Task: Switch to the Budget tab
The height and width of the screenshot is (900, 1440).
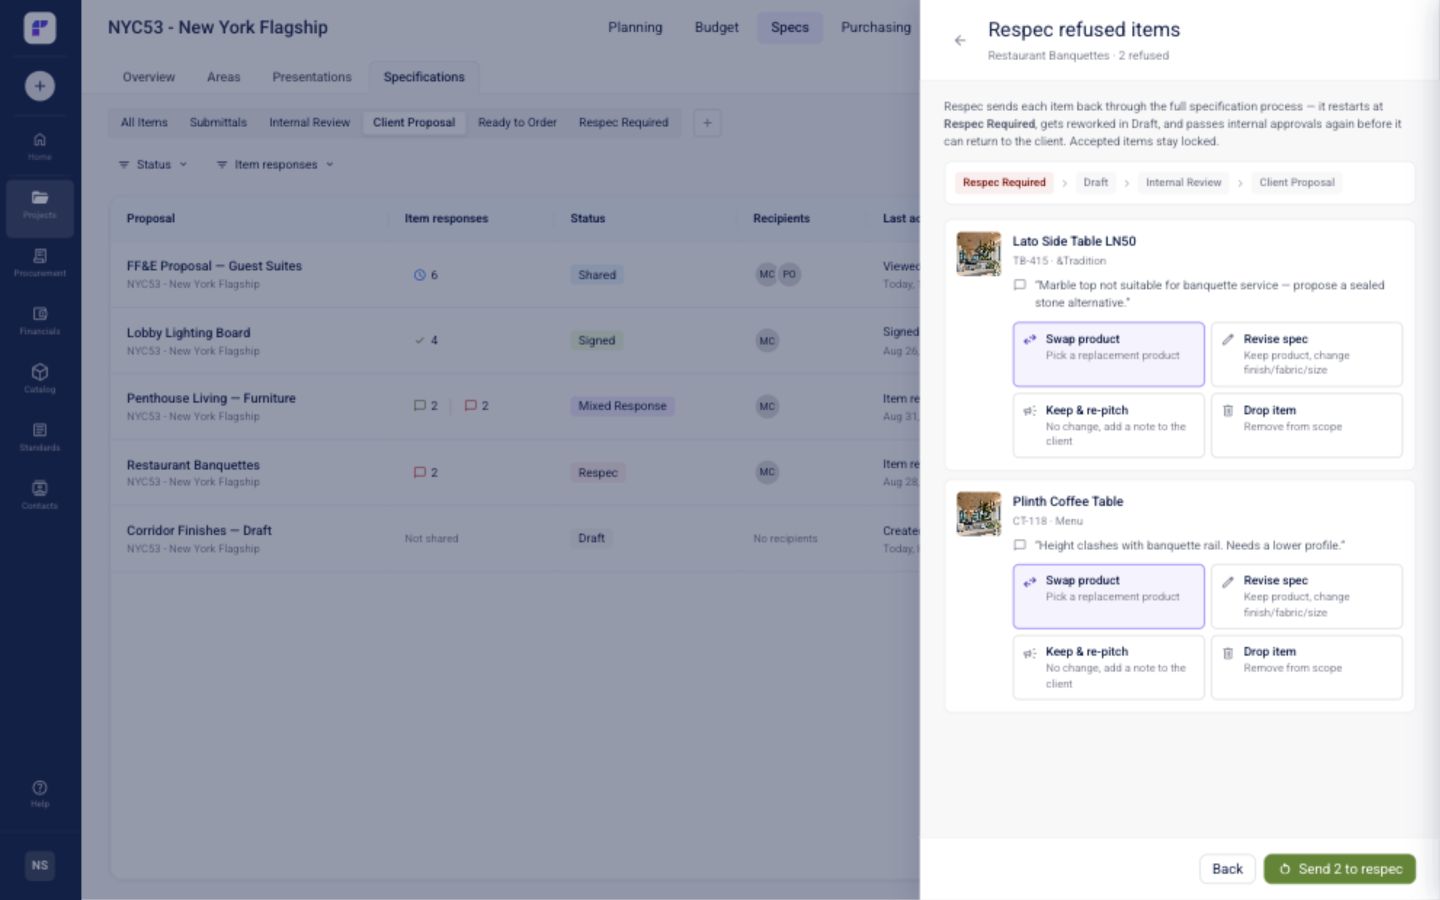Action: 717,28
